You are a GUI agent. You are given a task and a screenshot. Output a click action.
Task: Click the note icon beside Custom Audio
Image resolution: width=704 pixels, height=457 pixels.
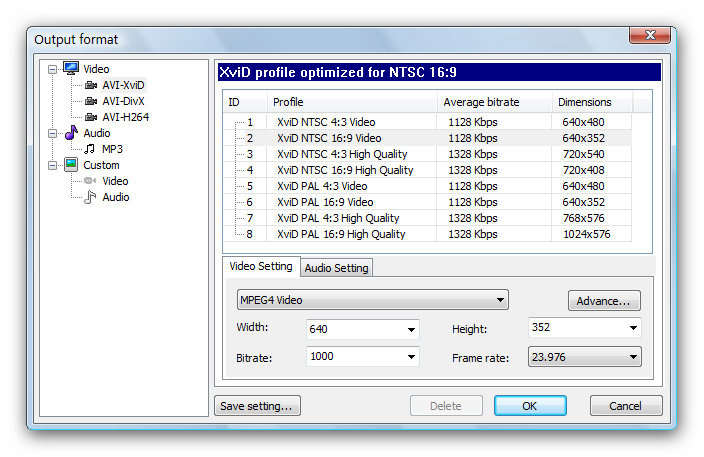(x=90, y=197)
